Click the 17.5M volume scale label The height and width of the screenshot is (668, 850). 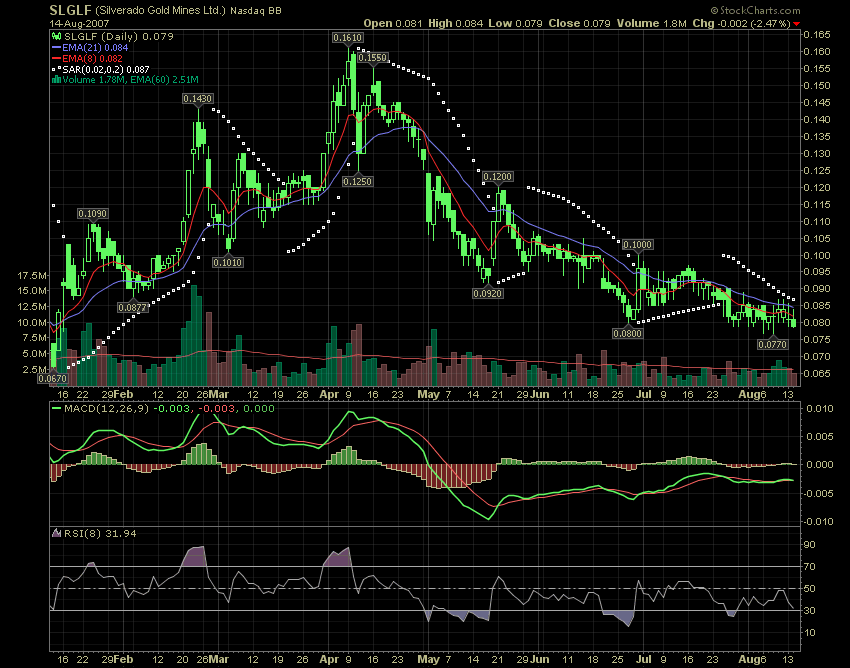point(32,276)
